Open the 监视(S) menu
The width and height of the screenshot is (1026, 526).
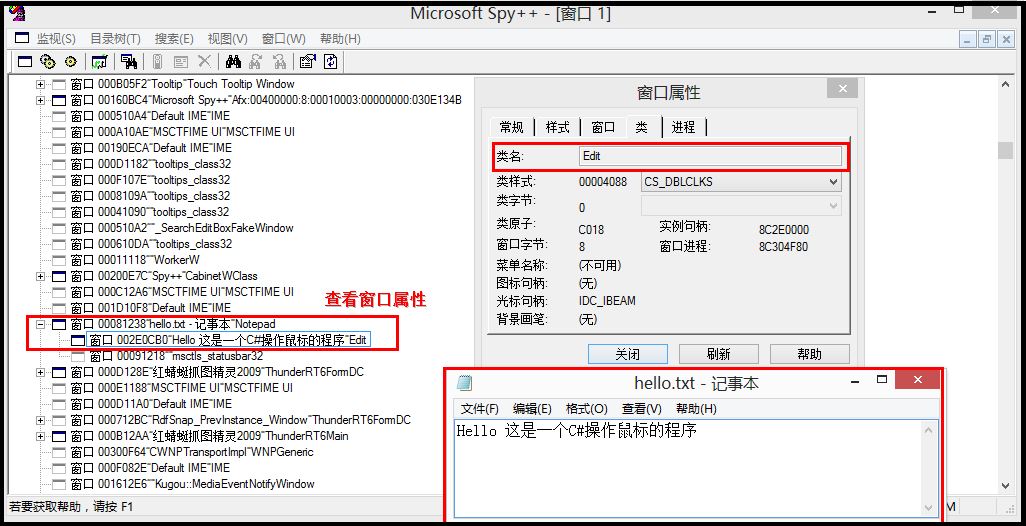[56, 39]
